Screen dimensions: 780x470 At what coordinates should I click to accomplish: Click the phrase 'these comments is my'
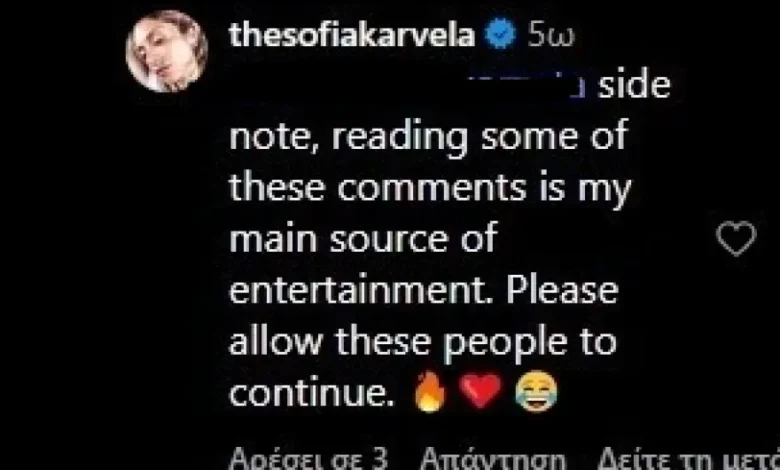pos(430,190)
